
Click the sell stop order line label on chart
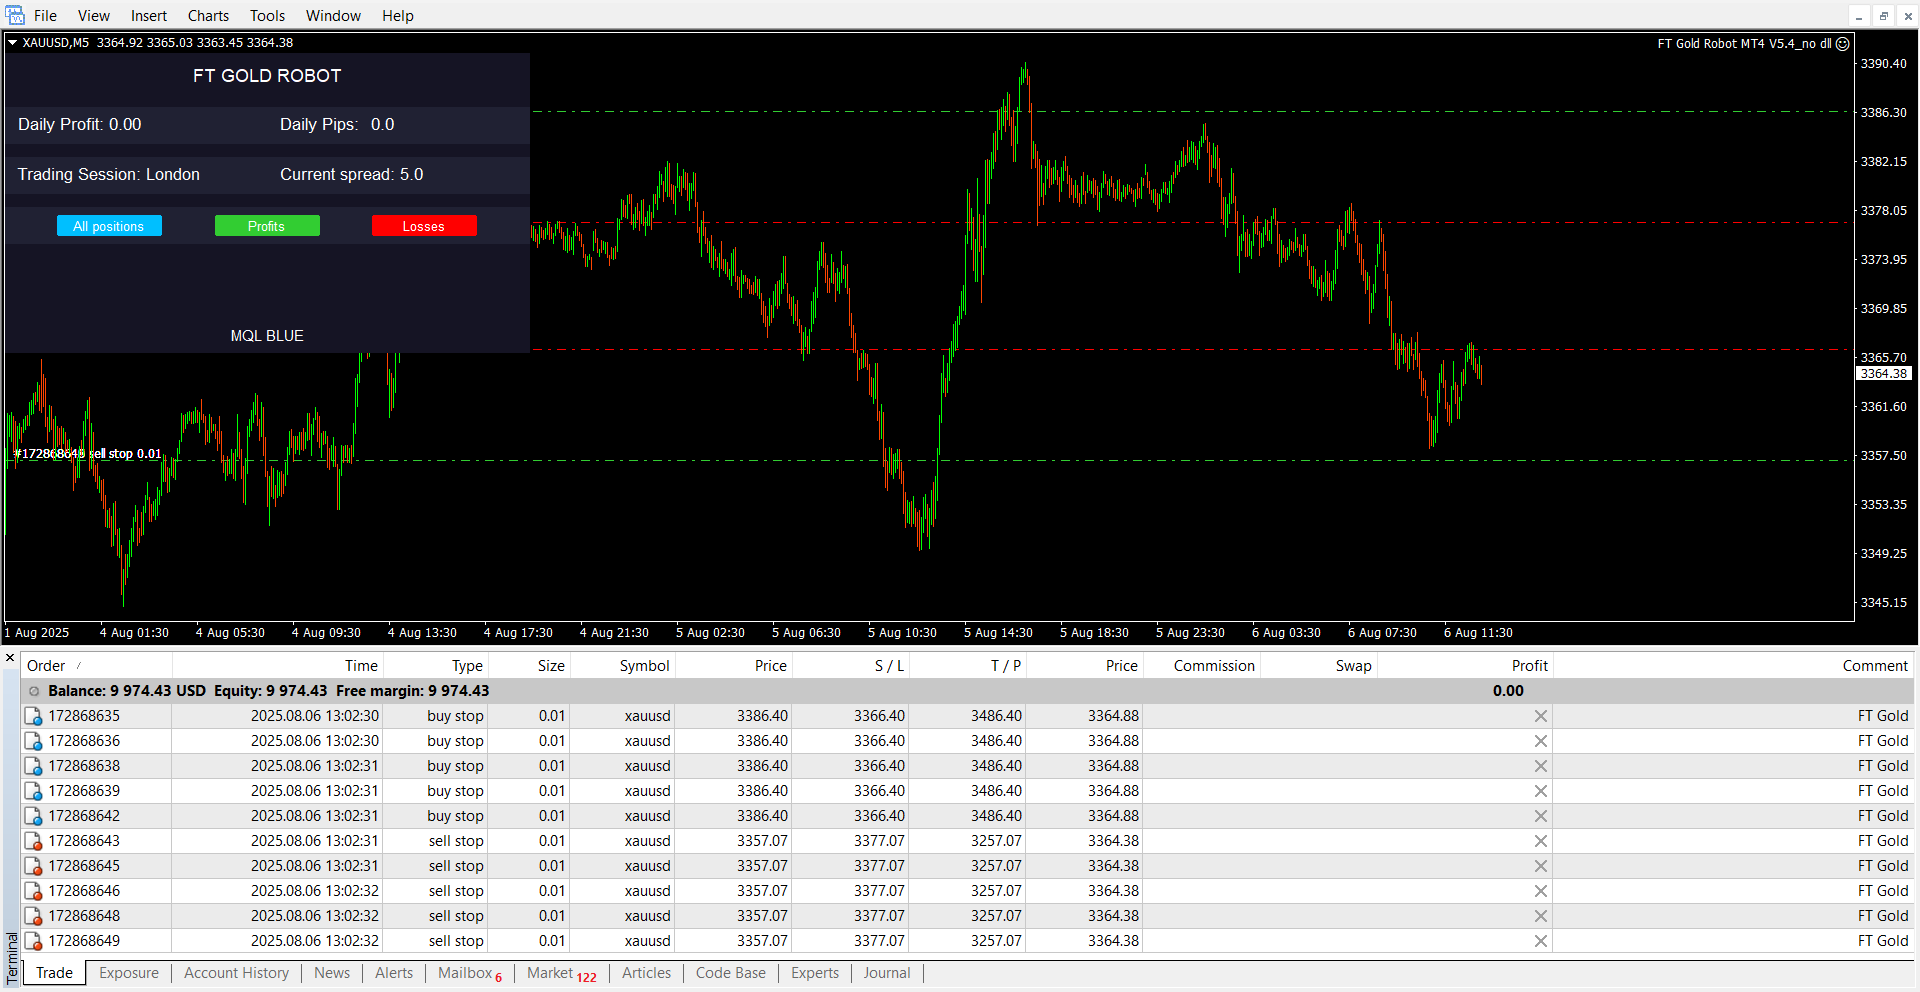pyautogui.click(x=88, y=454)
